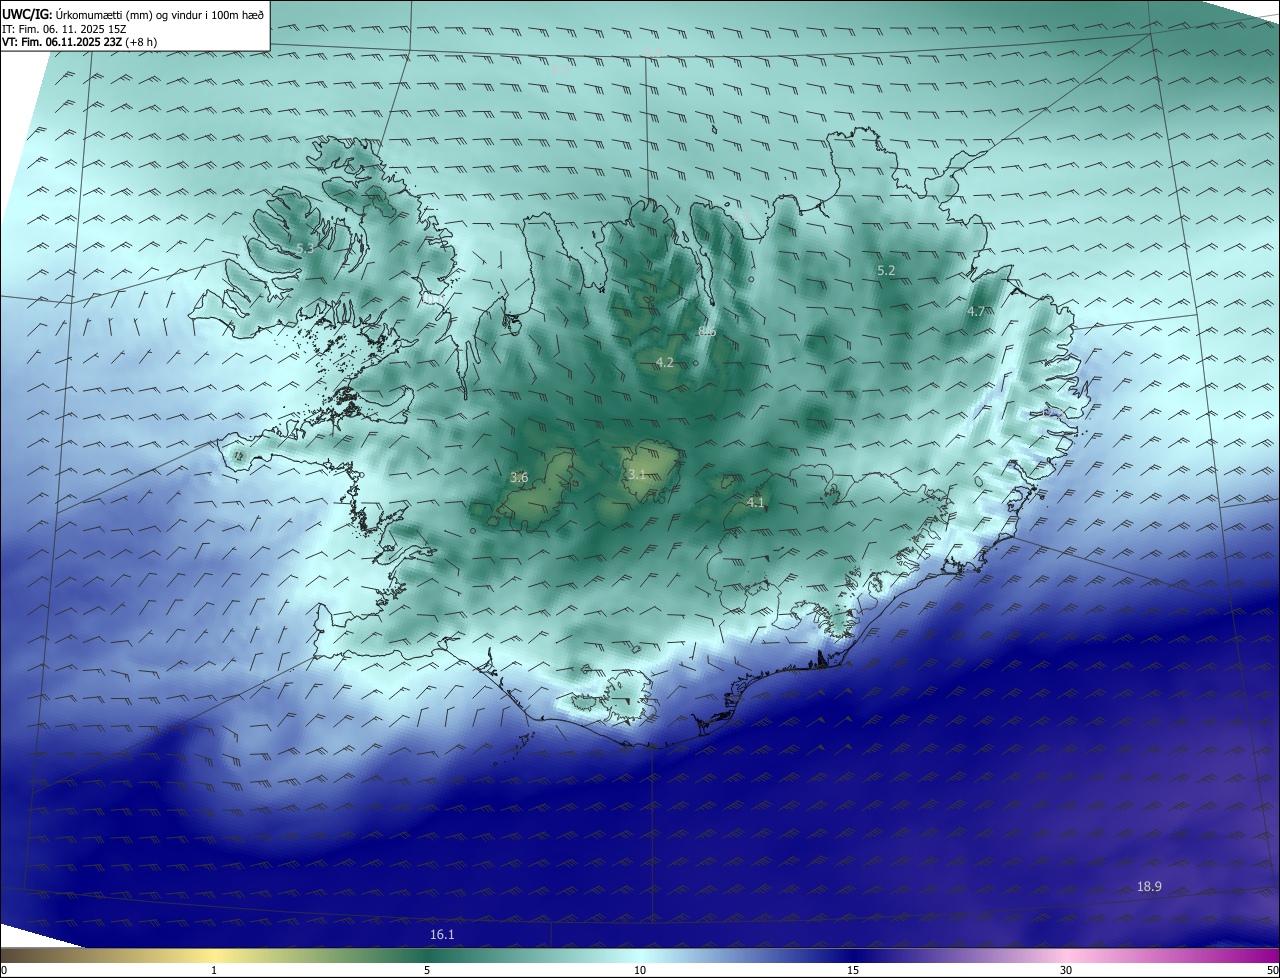Click the 'IT: Fim. 06. 11. 2025 15Z' line
This screenshot has height=978, width=1280.
[64, 29]
